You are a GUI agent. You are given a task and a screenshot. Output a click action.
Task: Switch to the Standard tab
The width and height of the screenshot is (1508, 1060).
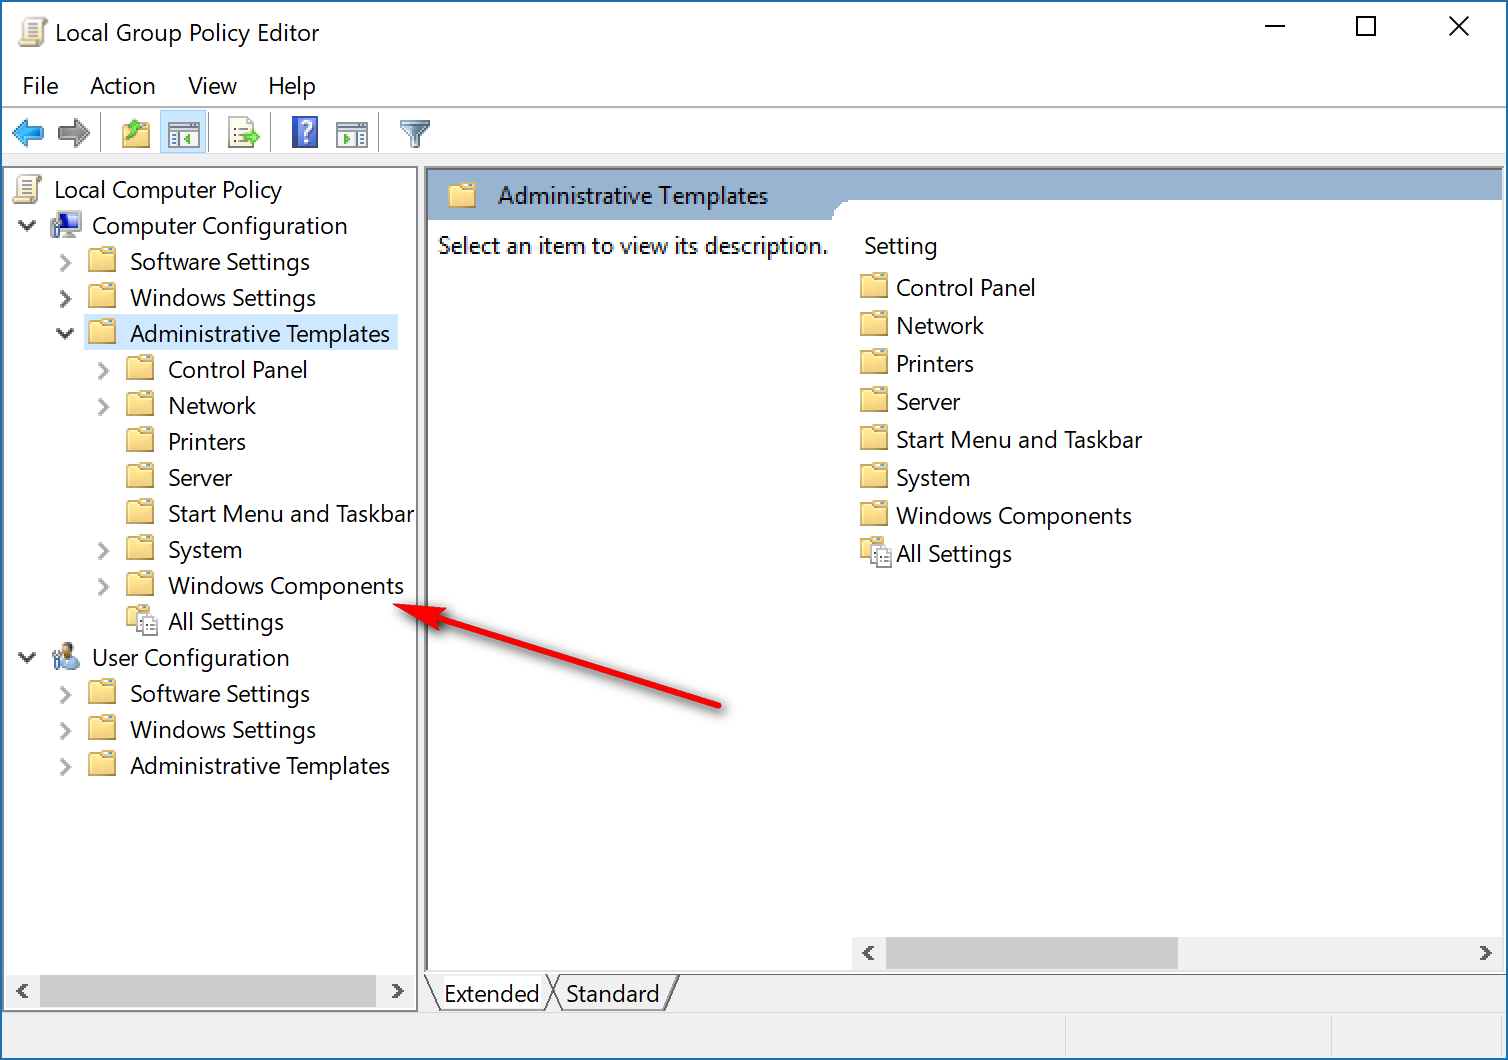[612, 992]
